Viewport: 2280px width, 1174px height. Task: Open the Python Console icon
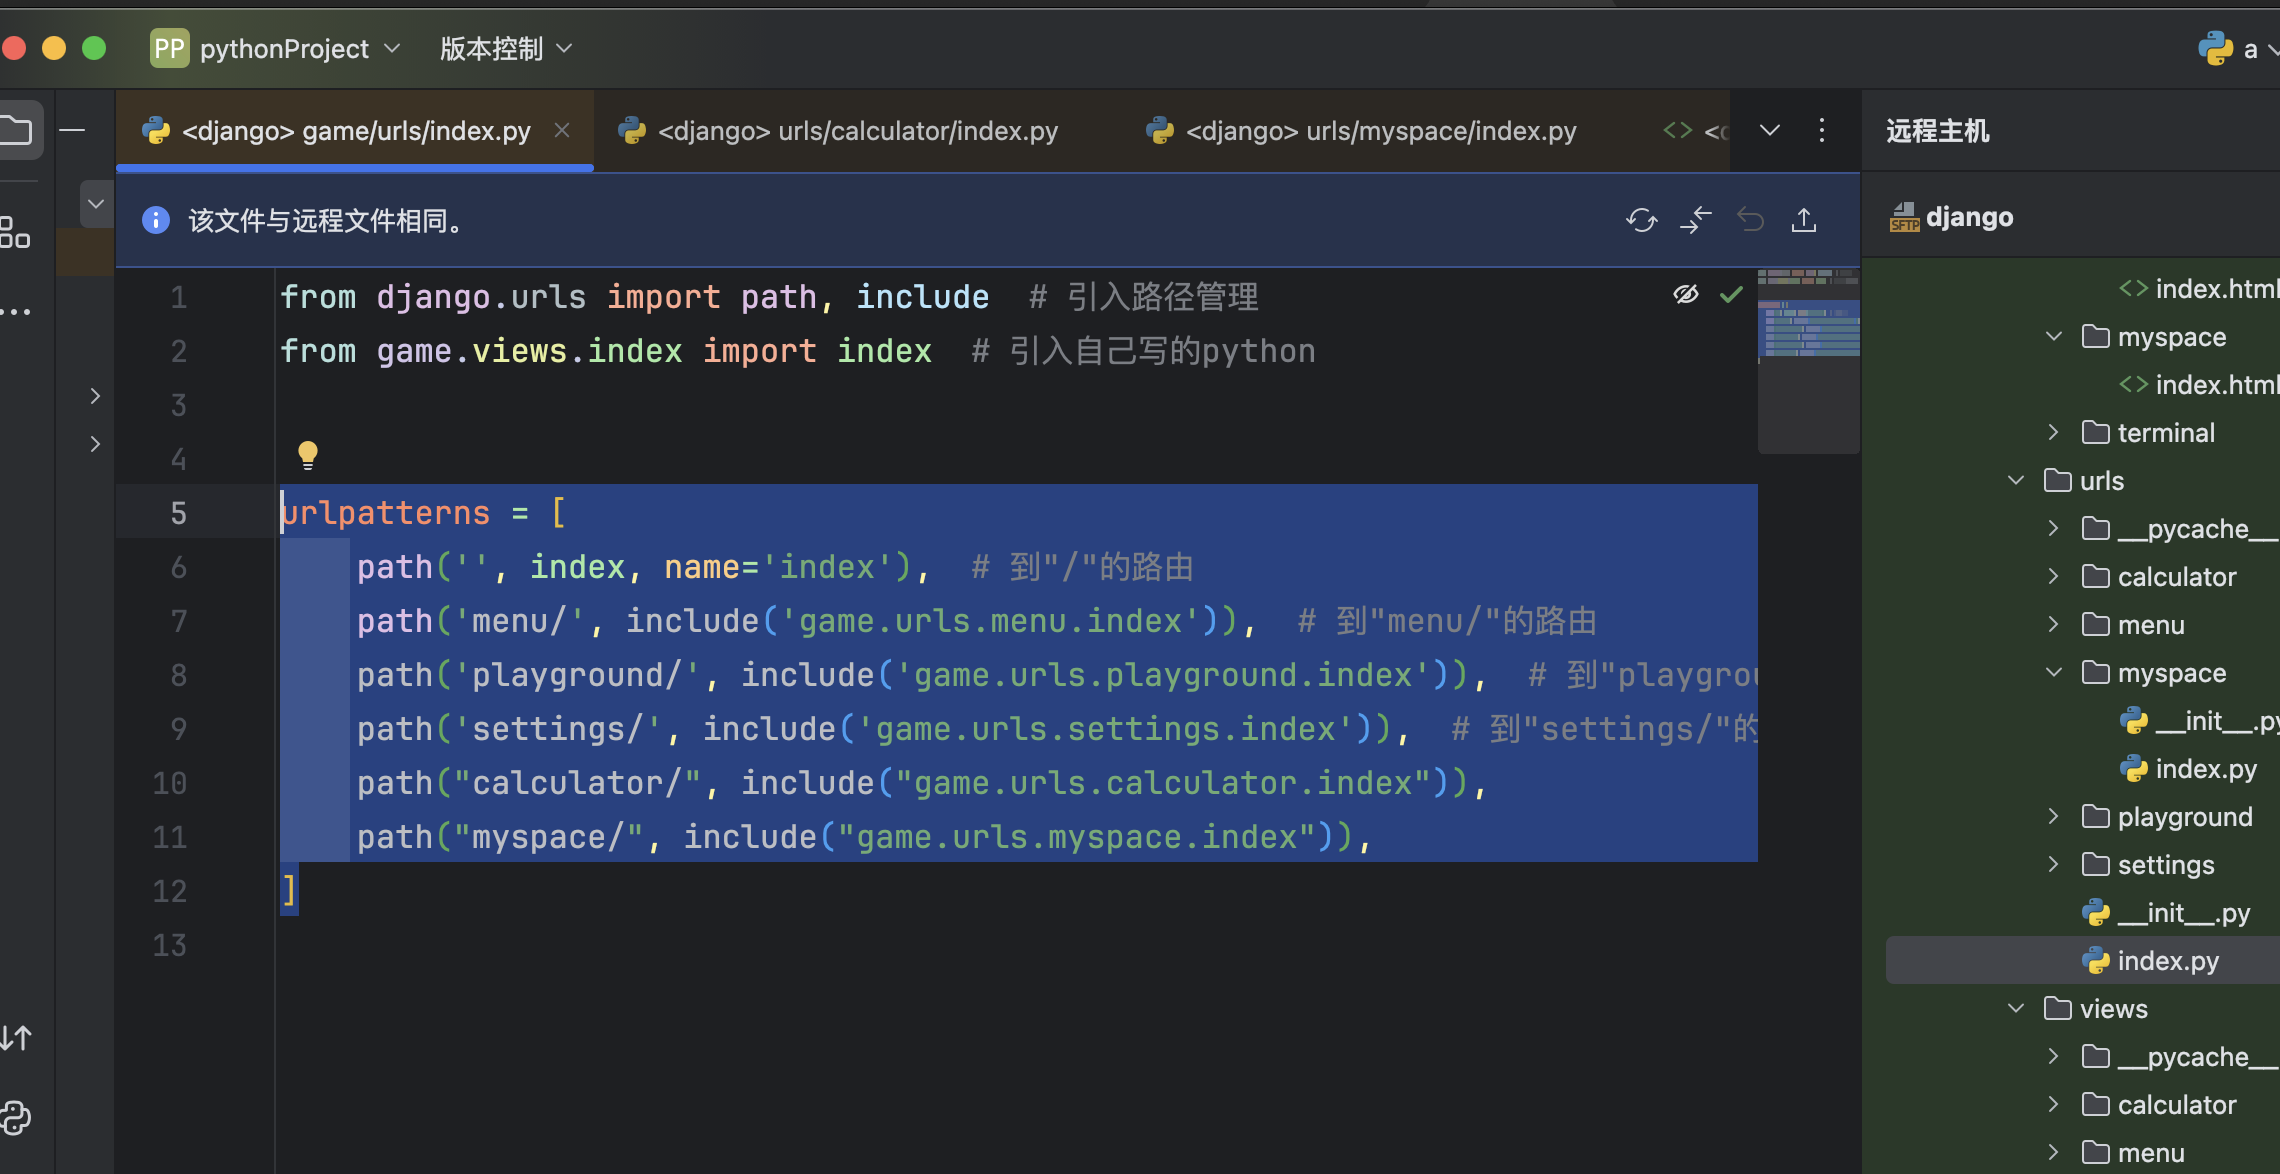[15, 1117]
